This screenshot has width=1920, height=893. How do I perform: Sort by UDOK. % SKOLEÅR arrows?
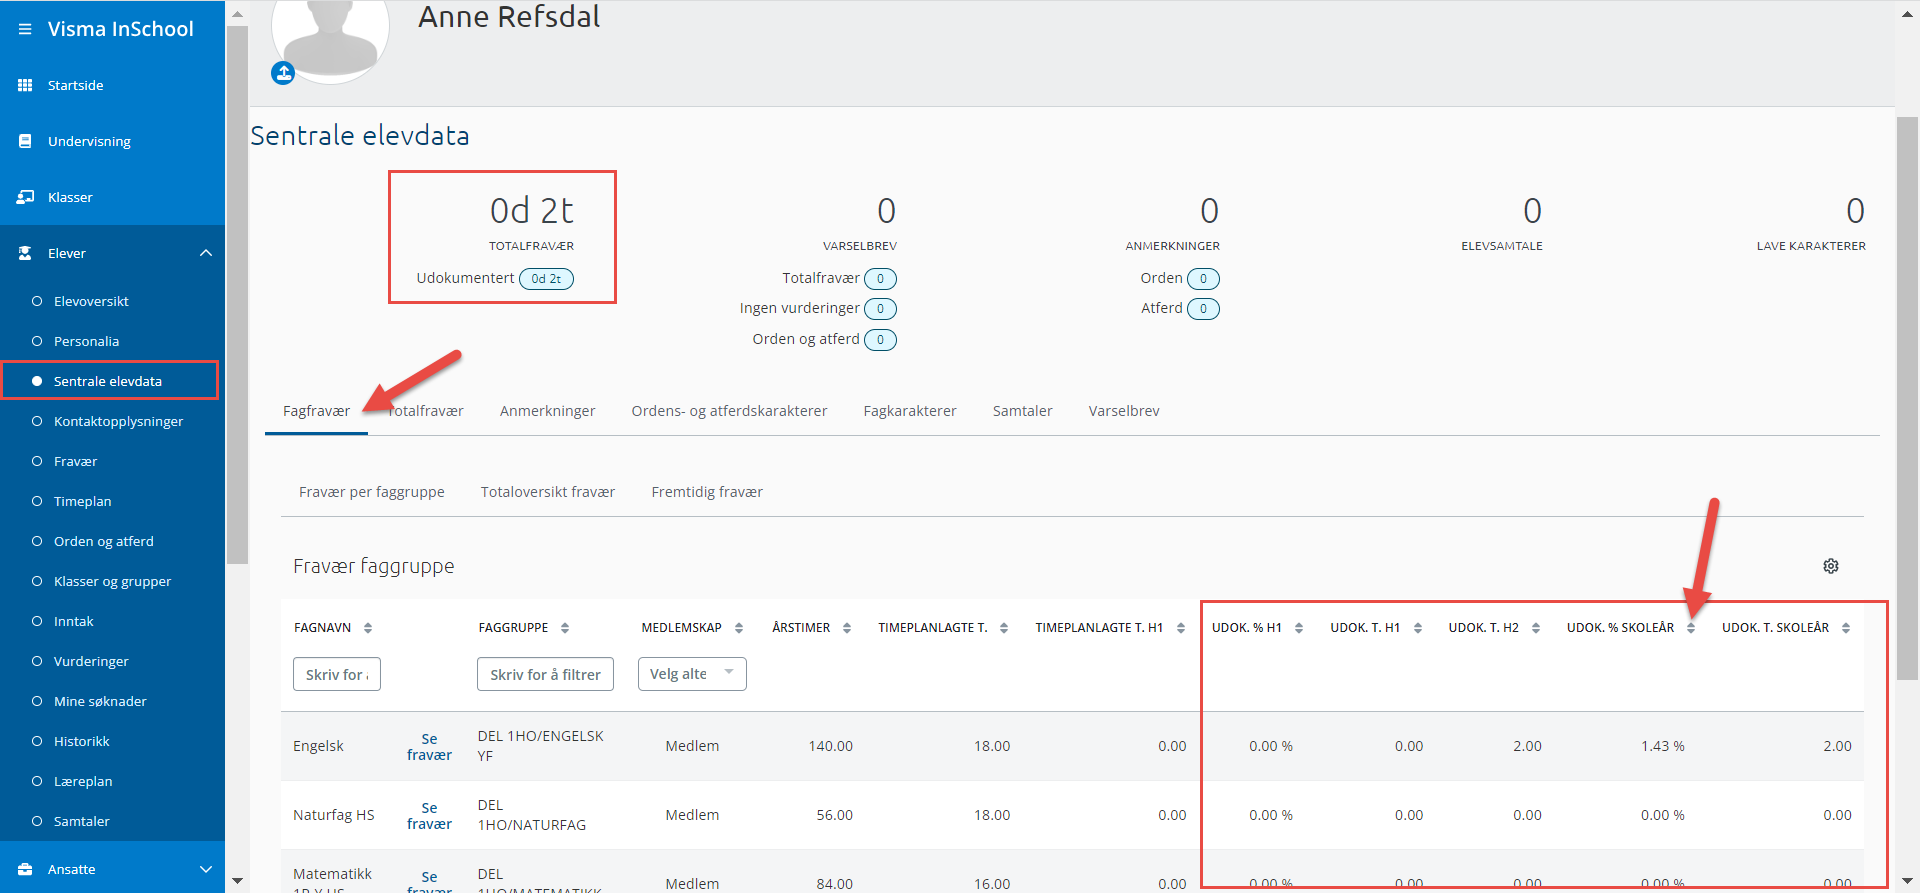(x=1691, y=628)
